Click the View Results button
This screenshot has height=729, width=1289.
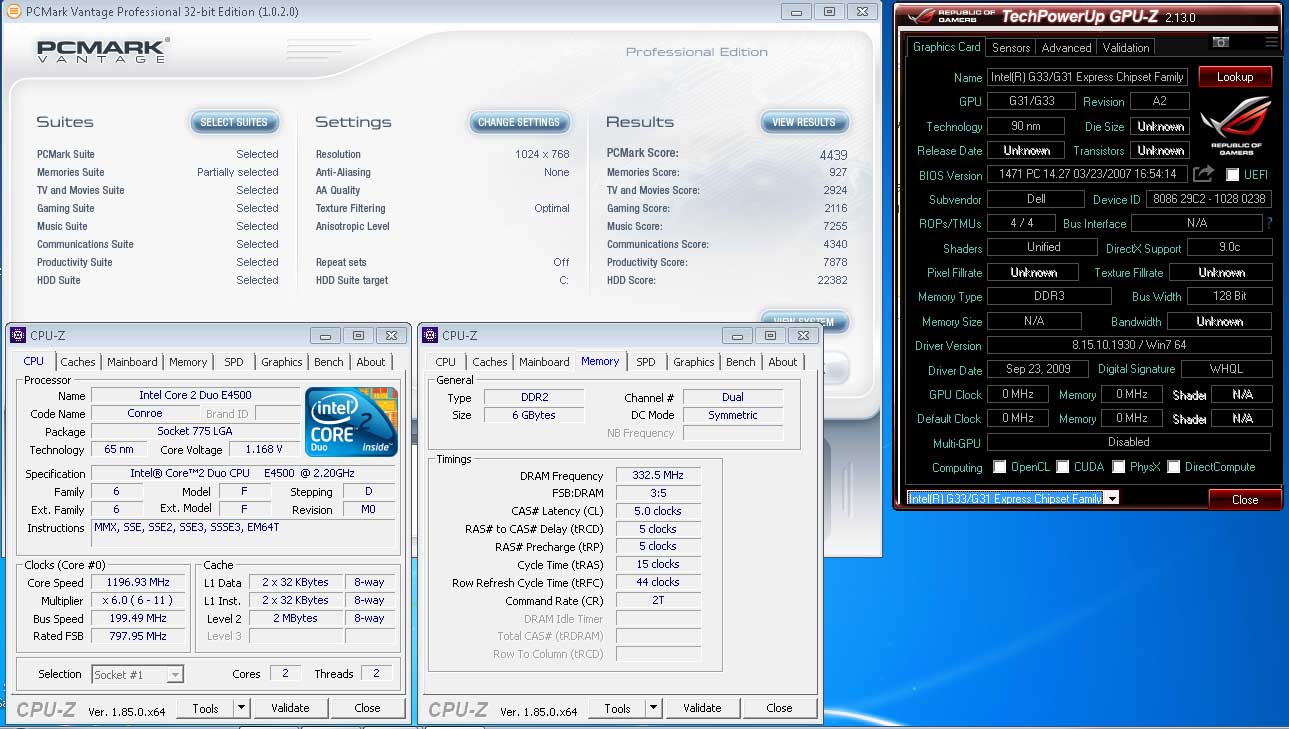coord(804,122)
